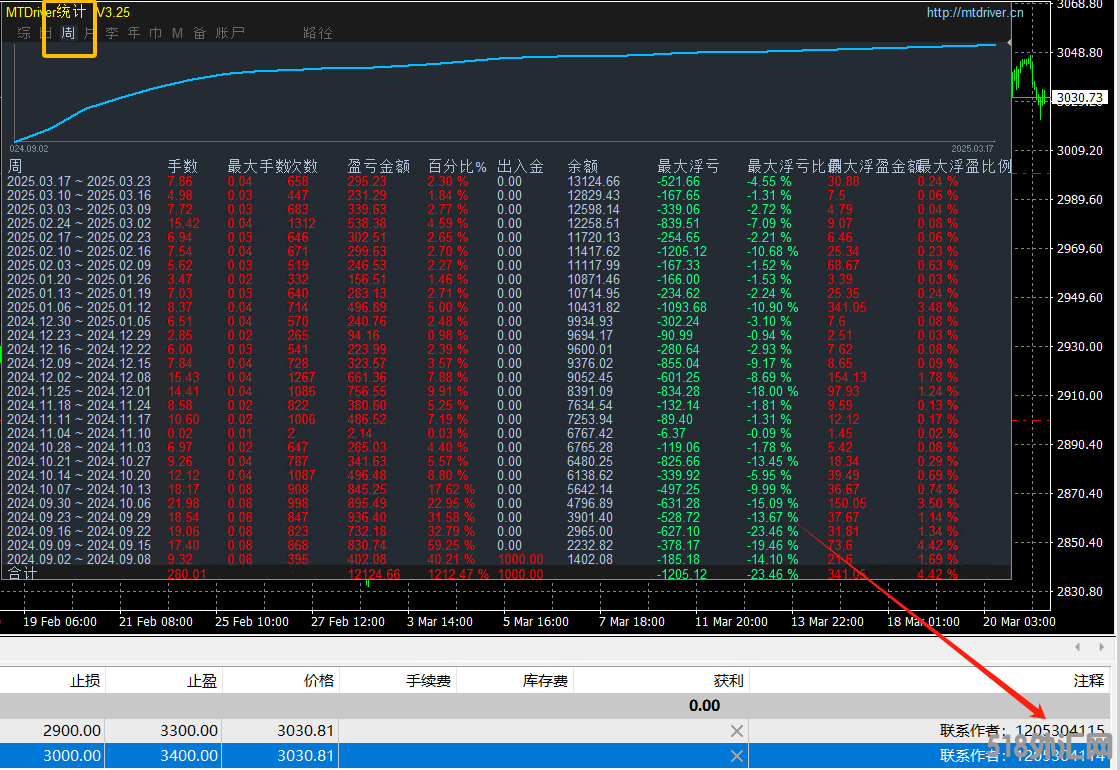Click the 19 Feb 06:00 time axis label
Screen dimensions: 1120x770
coord(60,622)
